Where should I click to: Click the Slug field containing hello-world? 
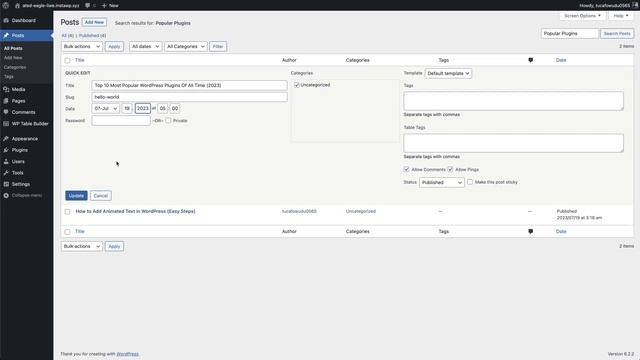(x=189, y=97)
